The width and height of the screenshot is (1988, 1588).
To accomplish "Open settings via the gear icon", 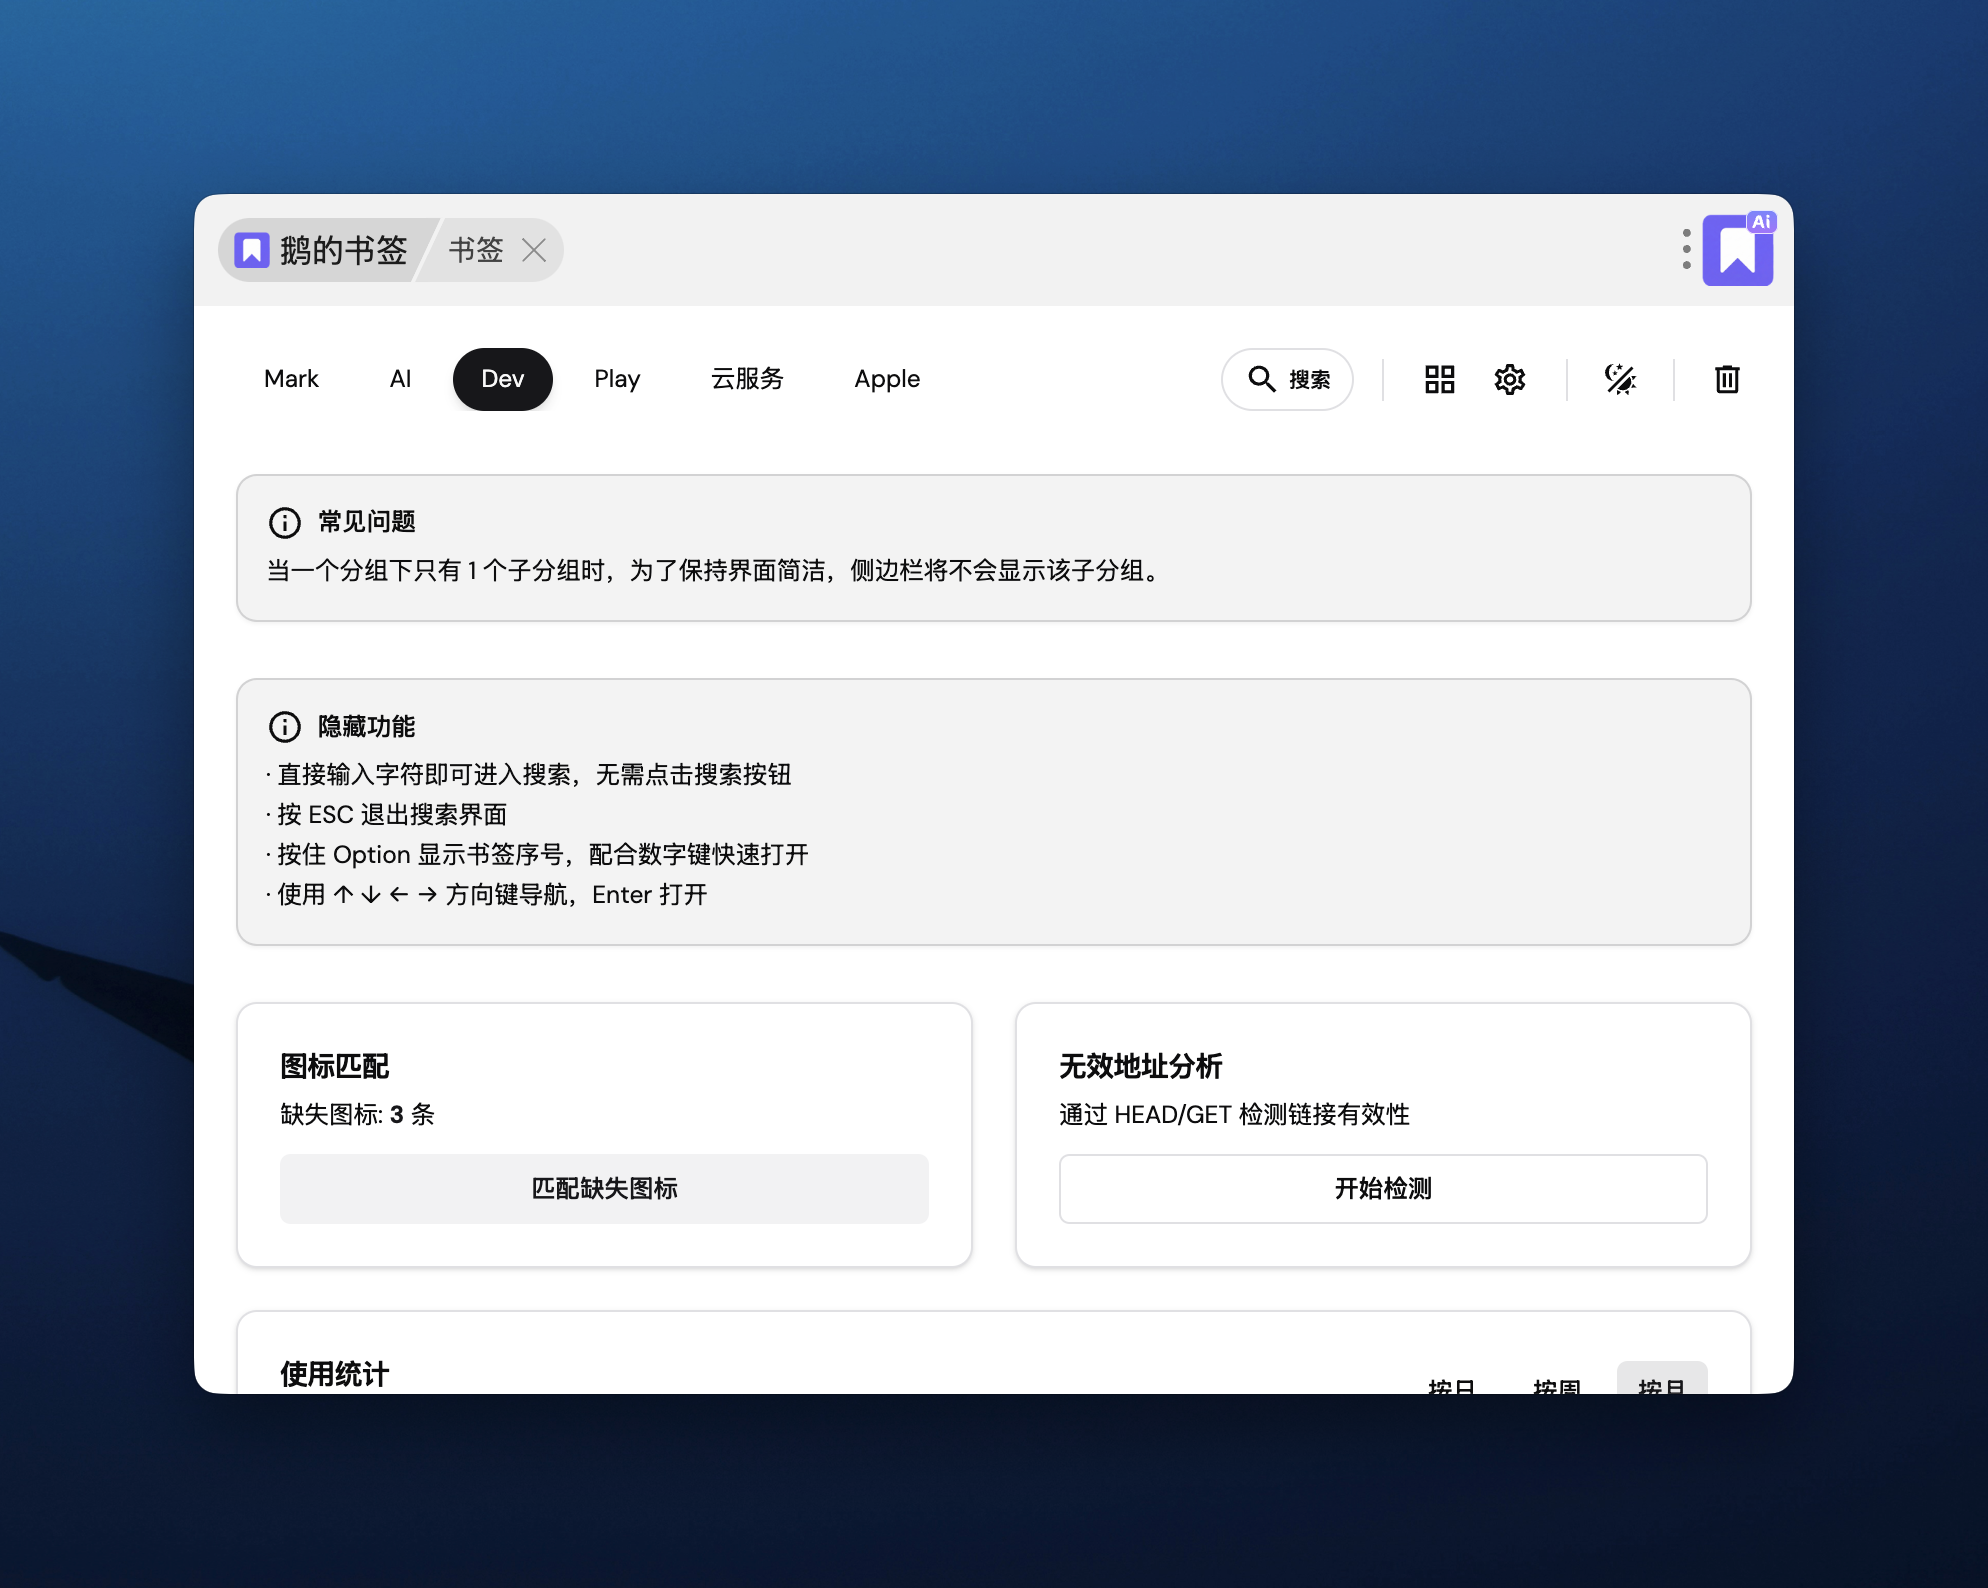I will click(x=1509, y=379).
